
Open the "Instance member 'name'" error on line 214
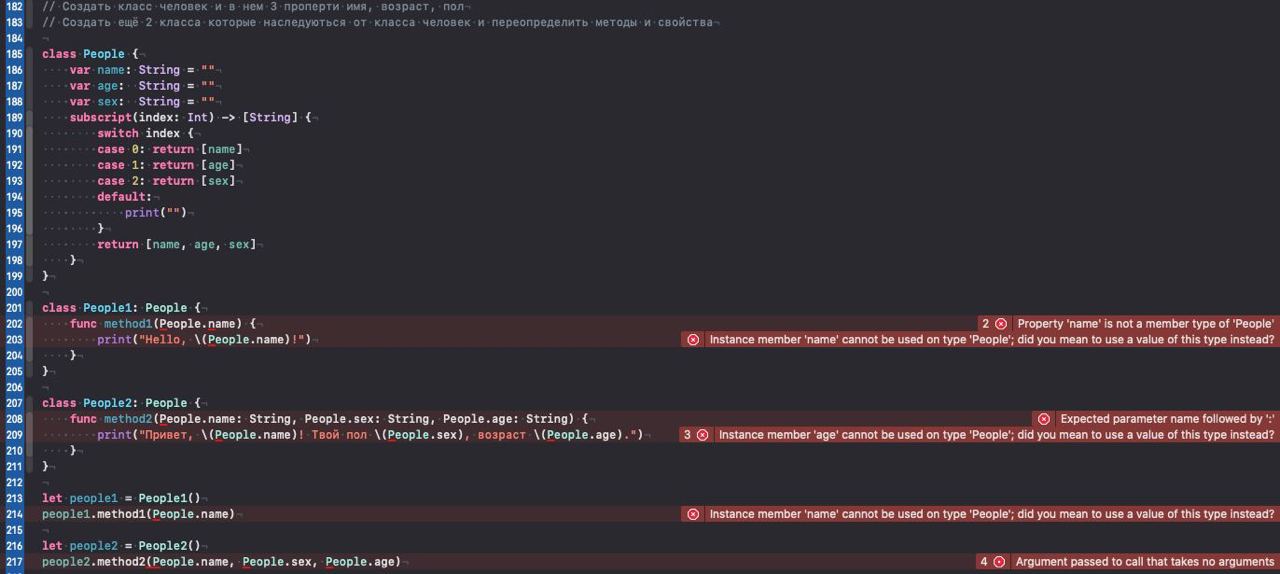[992, 514]
